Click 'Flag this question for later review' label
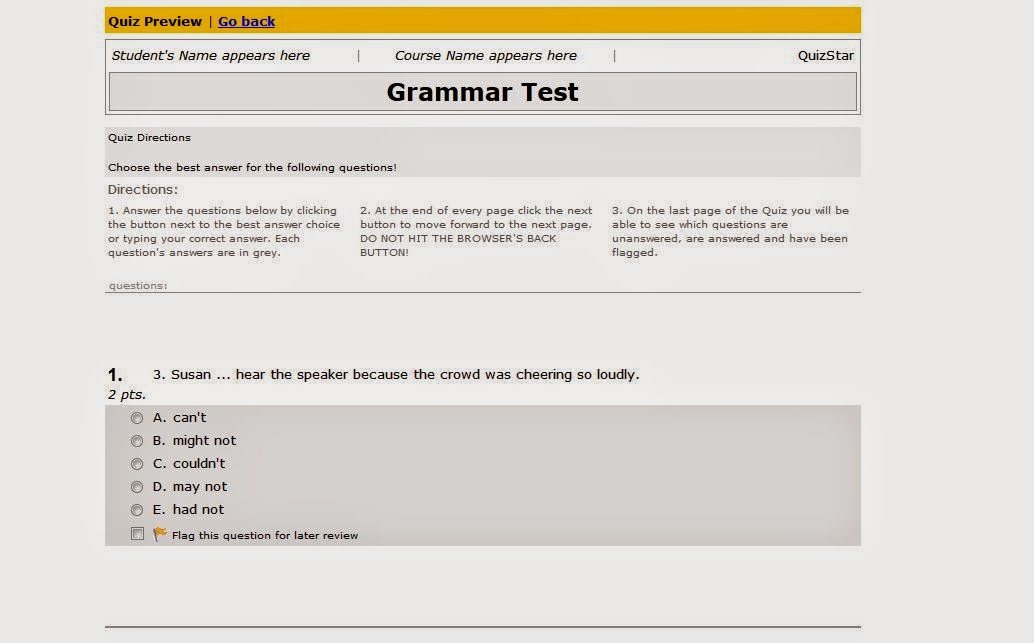 (x=264, y=536)
